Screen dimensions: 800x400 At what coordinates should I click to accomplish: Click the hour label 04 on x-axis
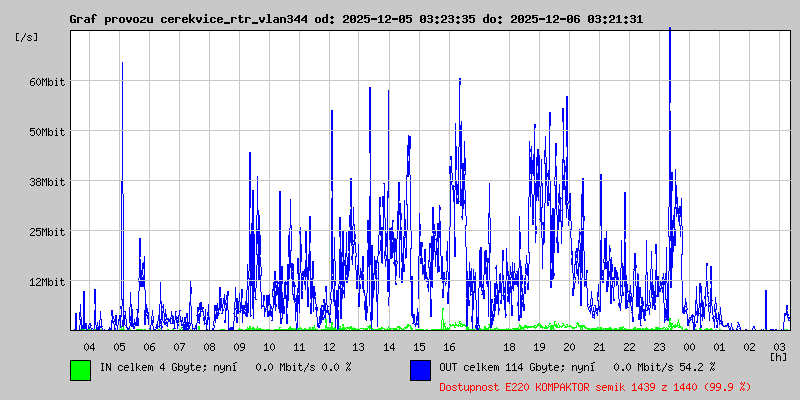click(89, 347)
